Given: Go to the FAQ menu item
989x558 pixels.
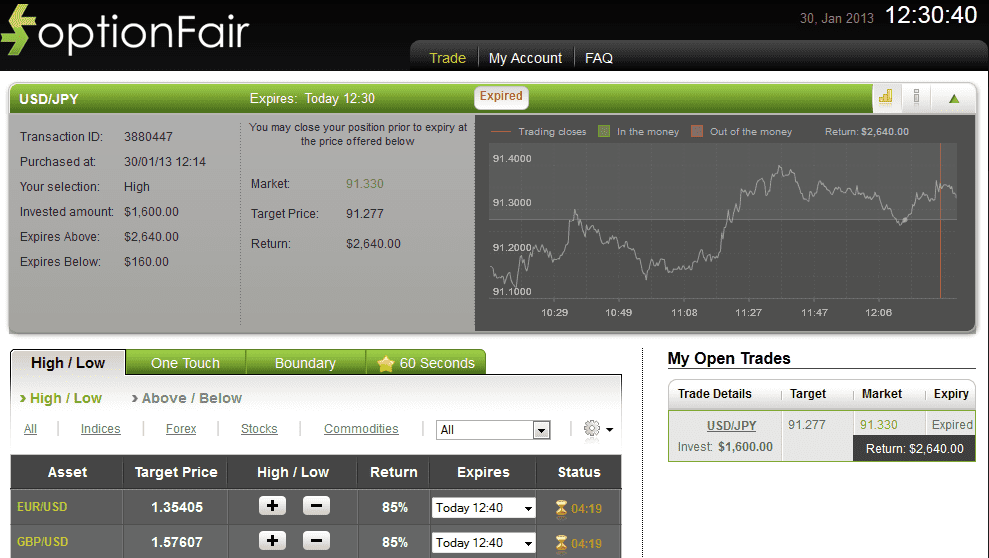Looking at the screenshot, I should click(x=599, y=58).
